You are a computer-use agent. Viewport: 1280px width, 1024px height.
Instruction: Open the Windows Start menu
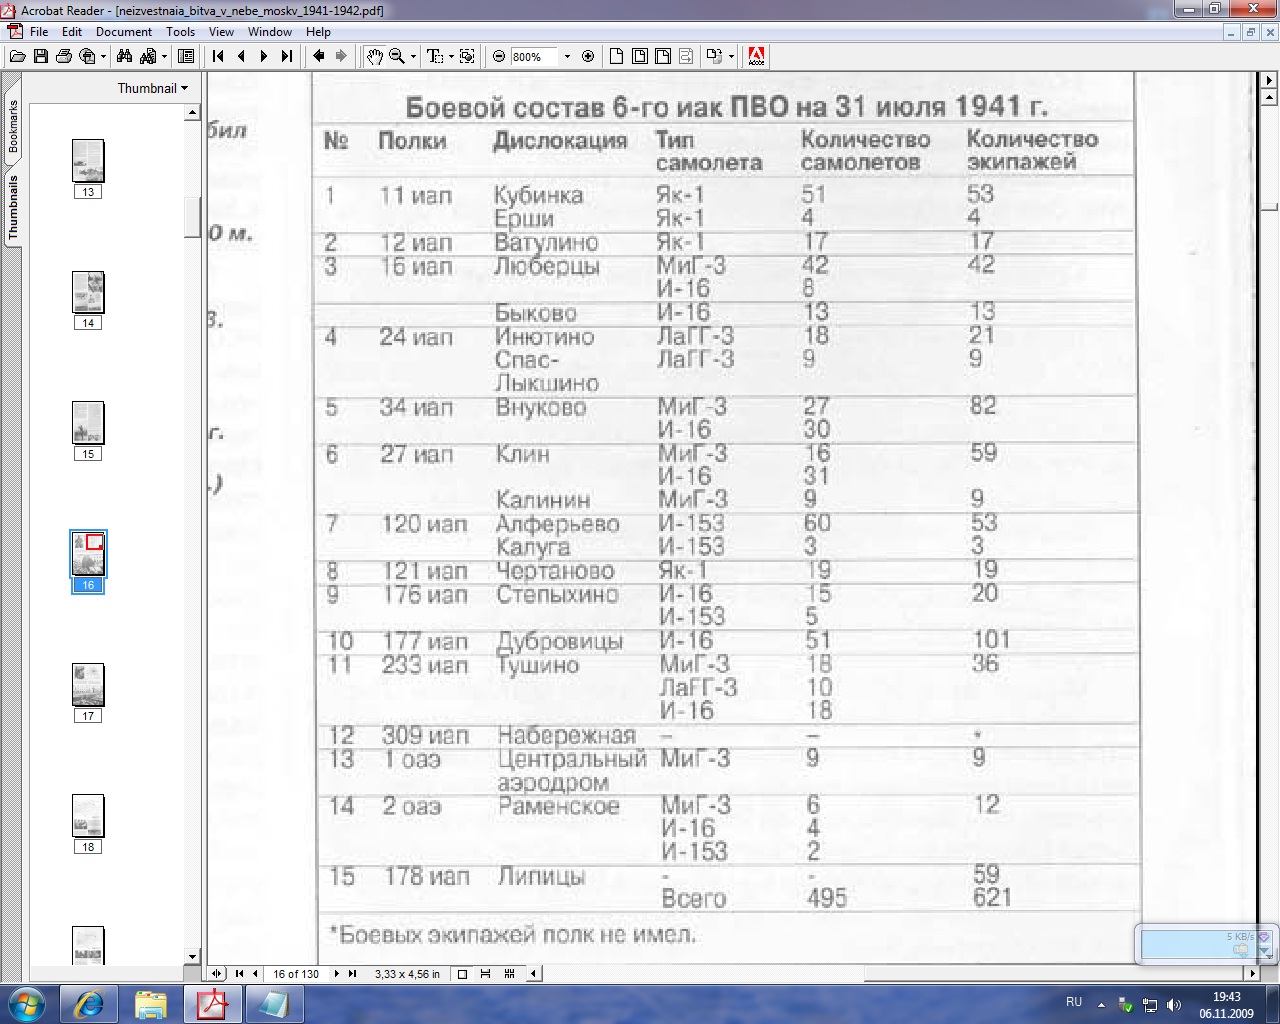click(x=25, y=1003)
